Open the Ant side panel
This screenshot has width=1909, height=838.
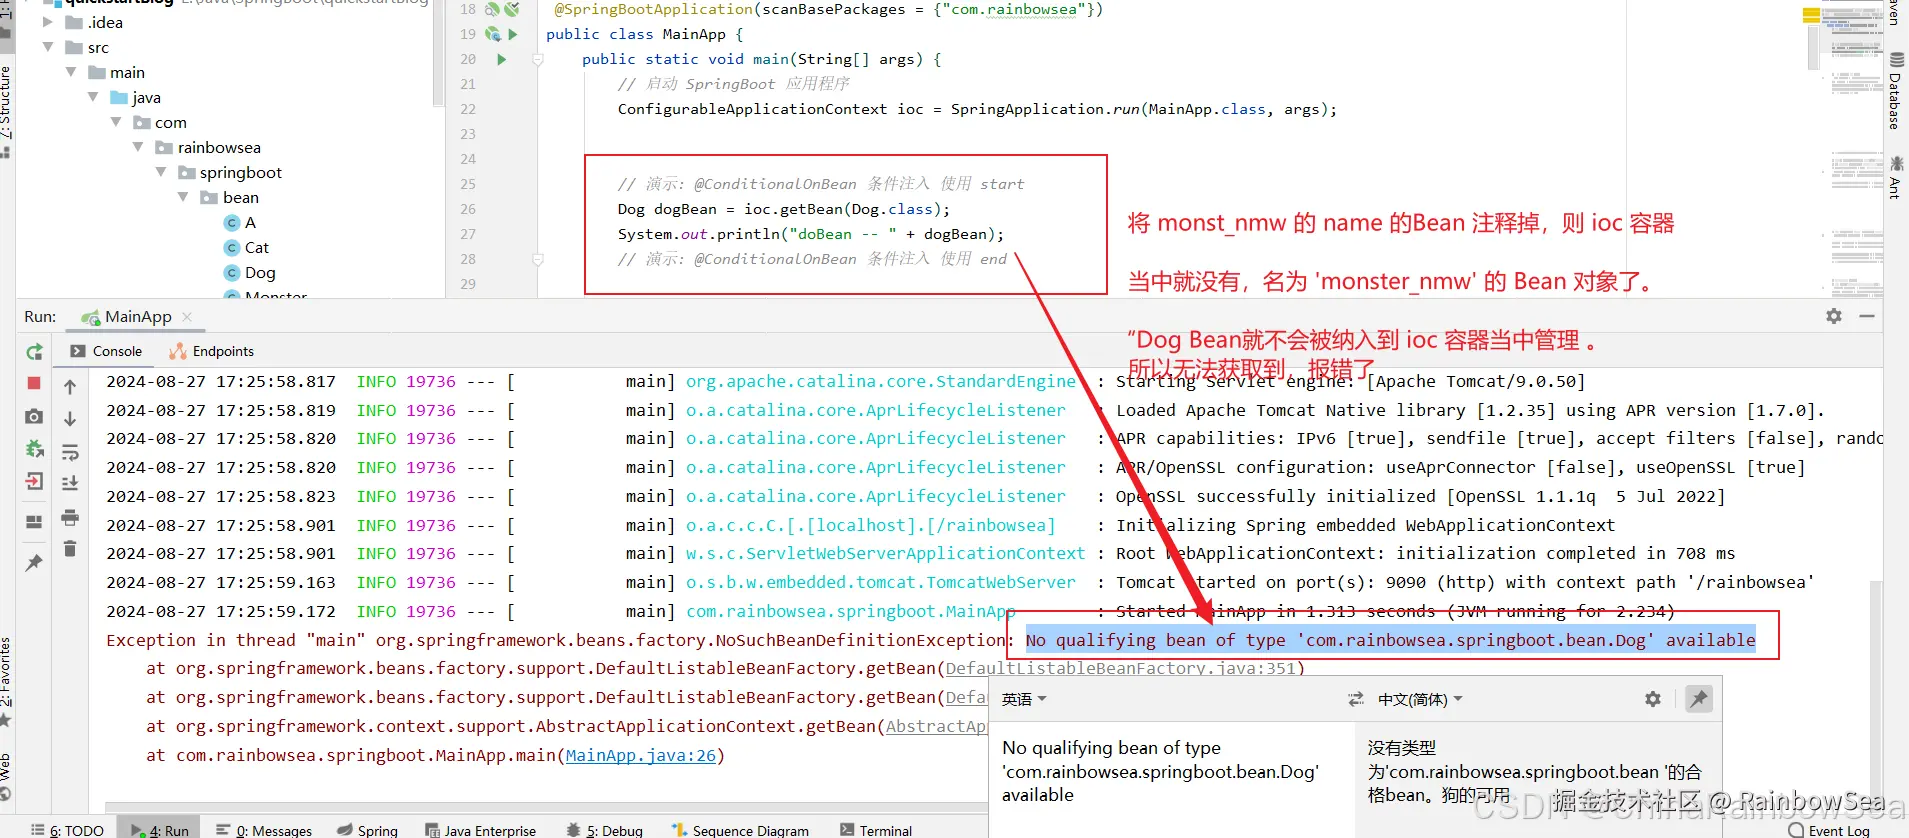[1895, 177]
